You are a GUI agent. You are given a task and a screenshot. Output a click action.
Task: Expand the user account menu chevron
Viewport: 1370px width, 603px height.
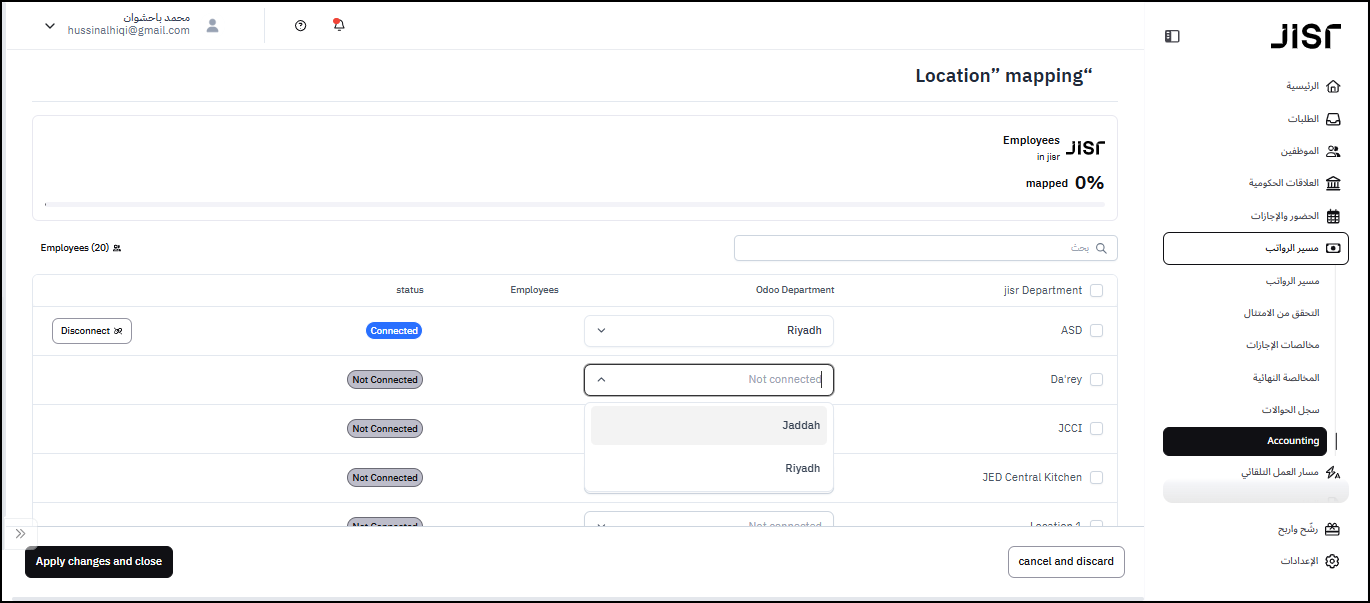pos(50,26)
